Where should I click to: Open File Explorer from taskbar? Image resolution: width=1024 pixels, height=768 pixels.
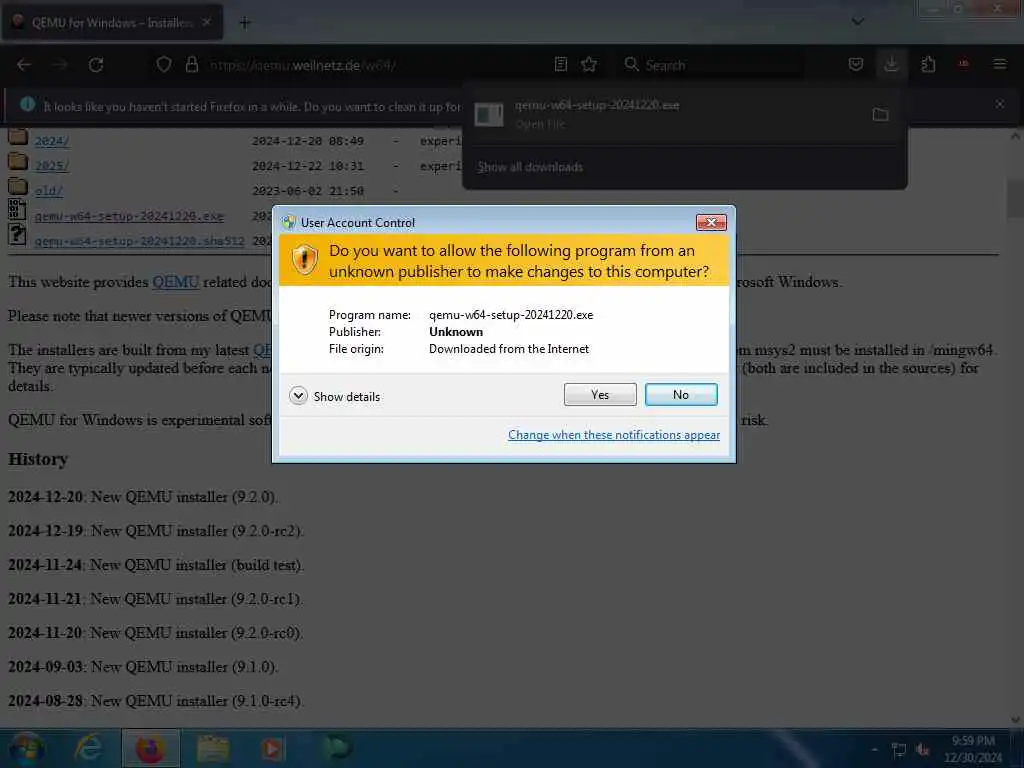pyautogui.click(x=212, y=748)
